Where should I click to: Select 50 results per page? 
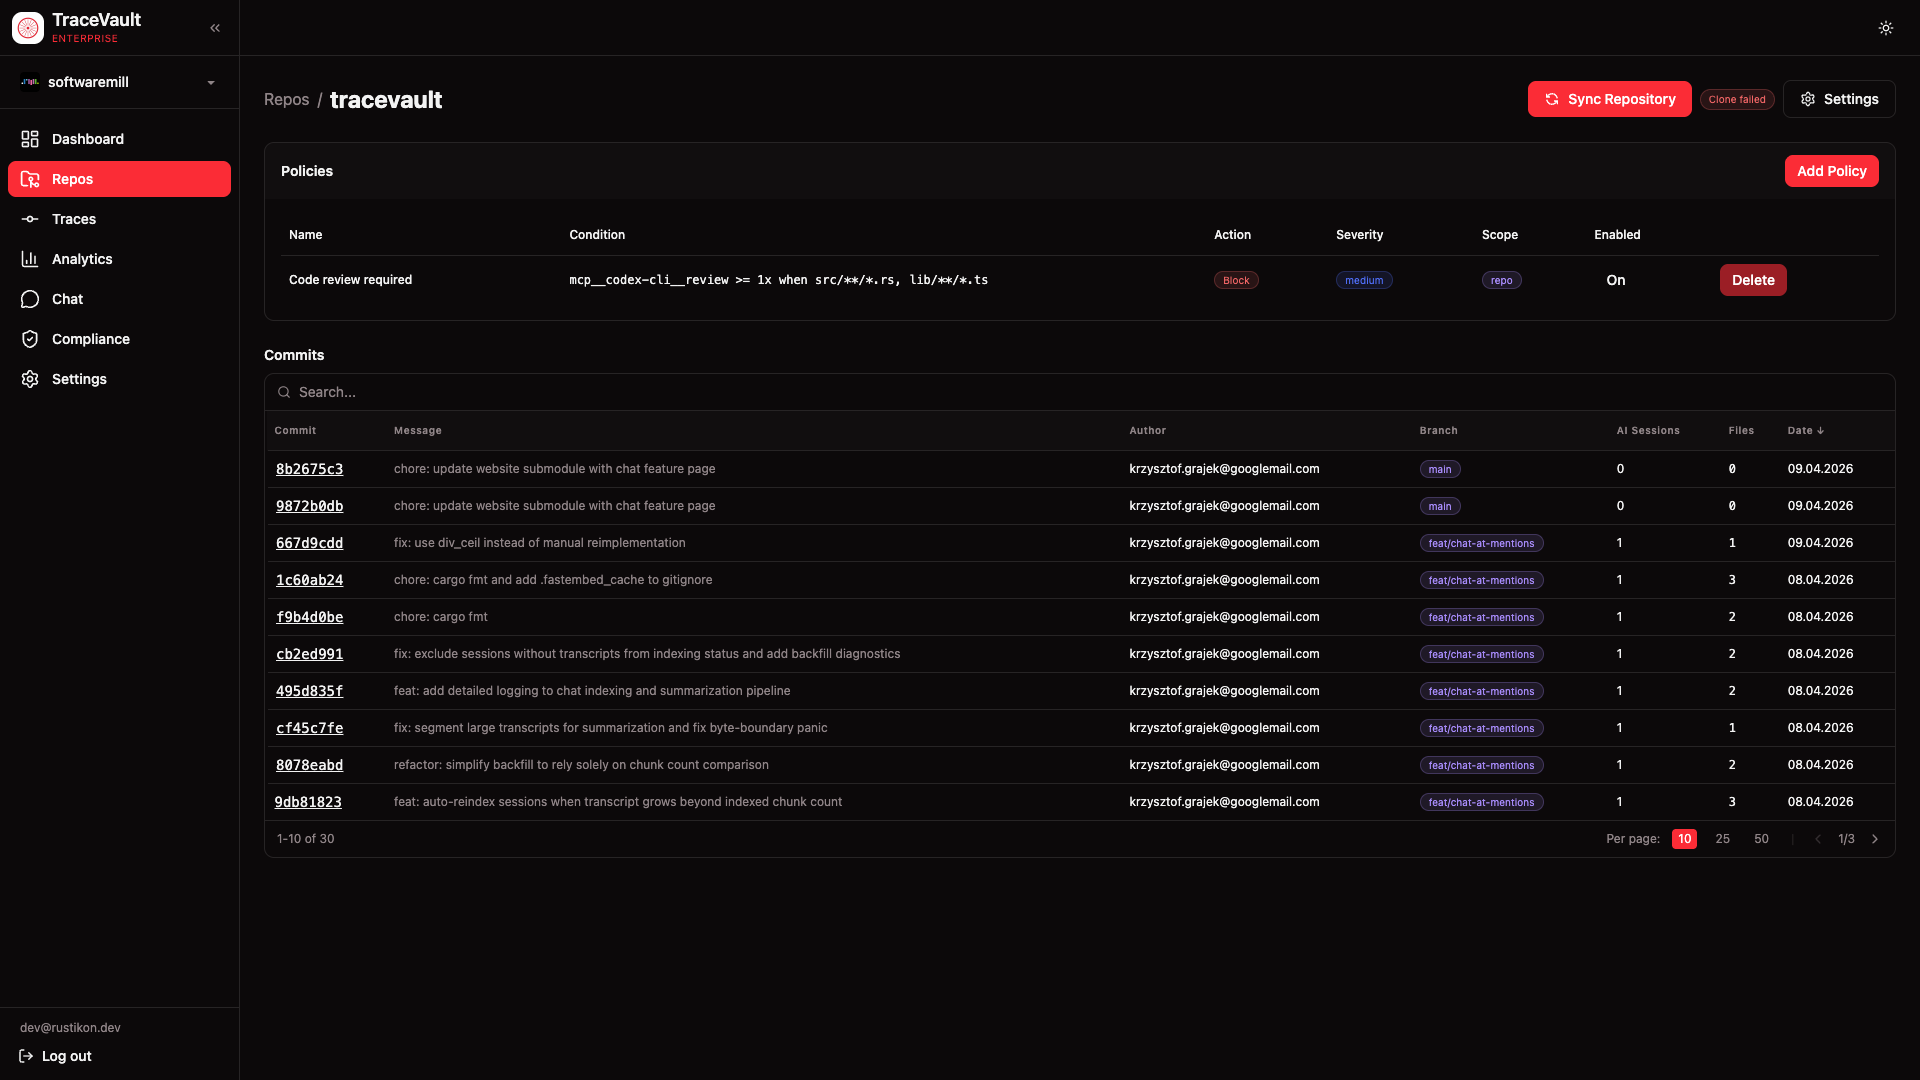coord(1761,839)
